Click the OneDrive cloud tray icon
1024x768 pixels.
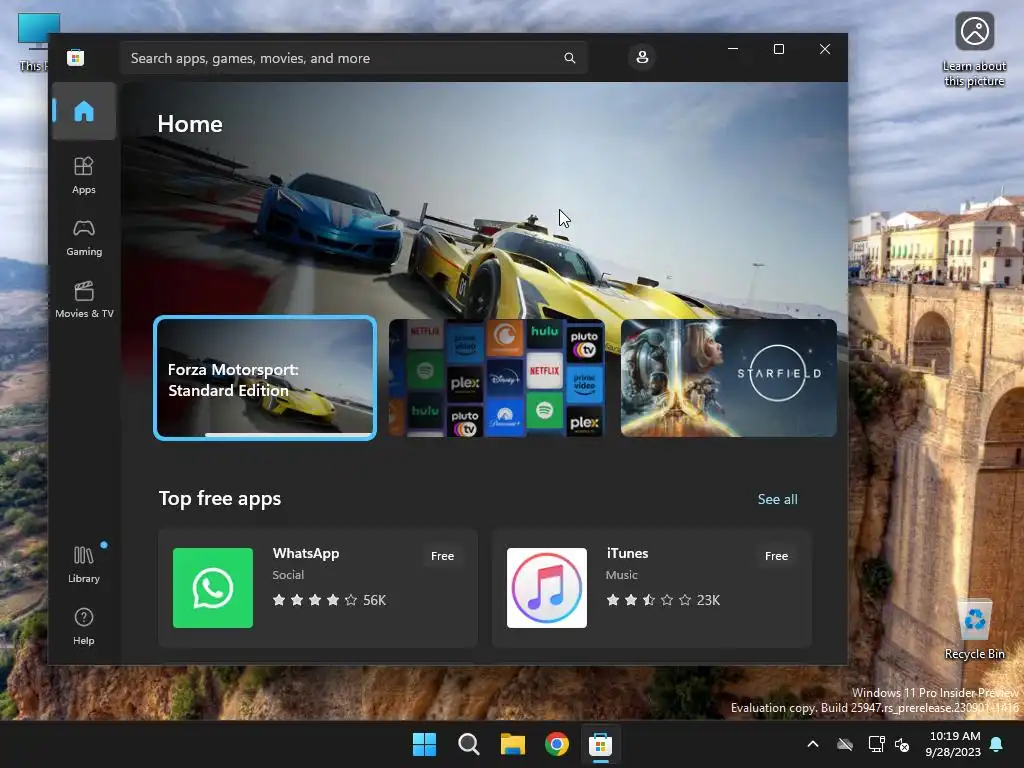845,744
